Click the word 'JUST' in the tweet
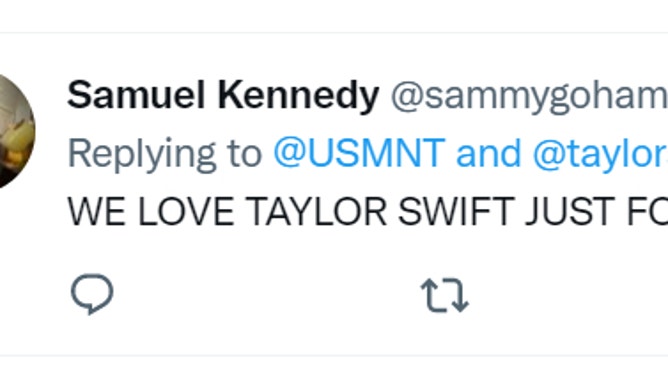This screenshot has height=376, width=668. [x=571, y=211]
